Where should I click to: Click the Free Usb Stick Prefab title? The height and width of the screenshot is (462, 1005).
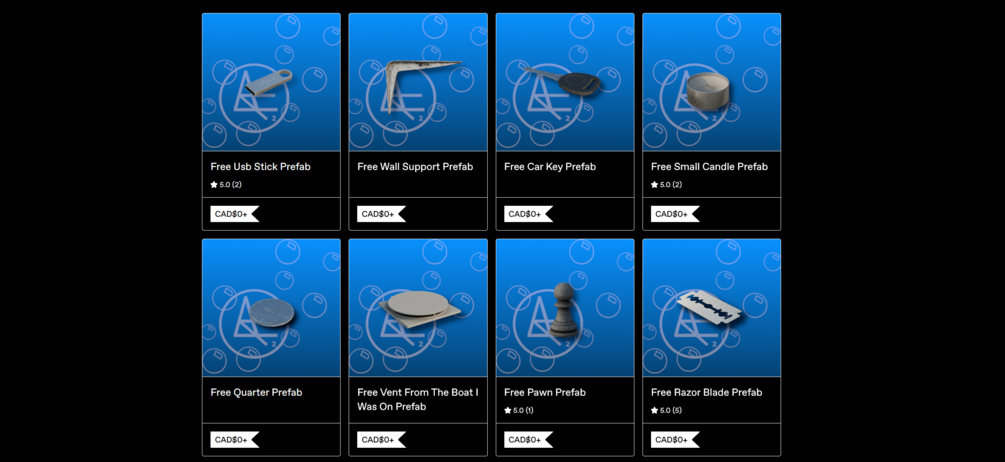[260, 167]
